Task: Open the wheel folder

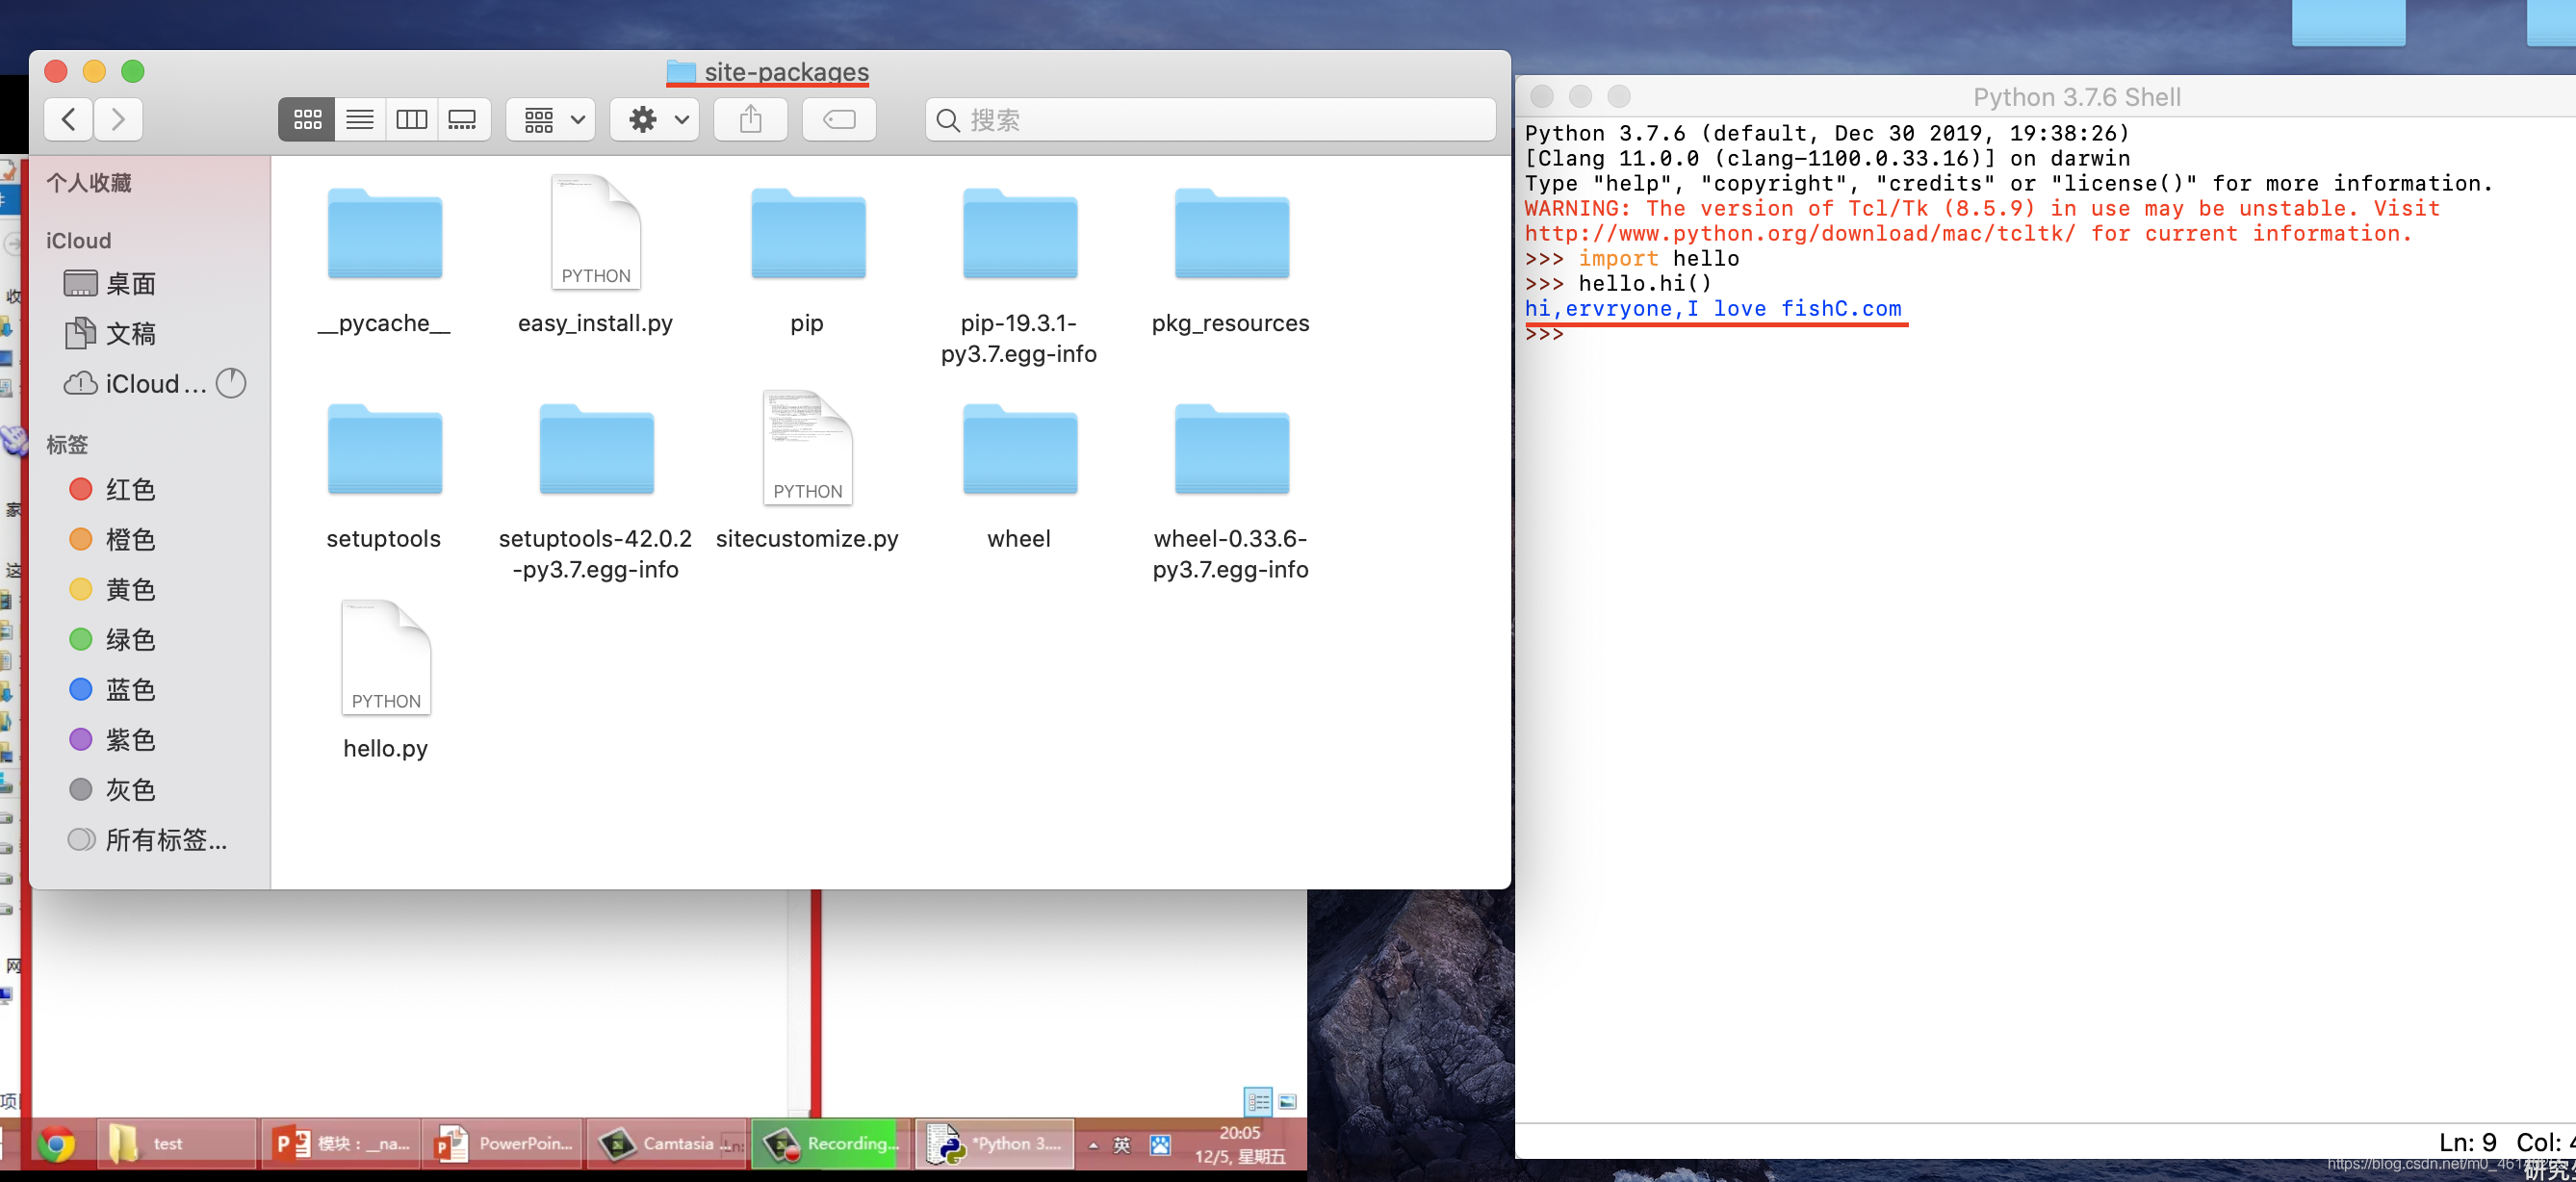Action: click(x=1018, y=451)
